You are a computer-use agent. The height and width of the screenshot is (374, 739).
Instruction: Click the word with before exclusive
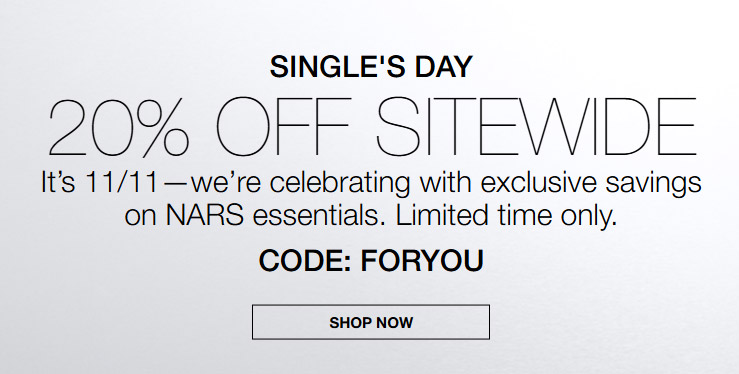445,183
